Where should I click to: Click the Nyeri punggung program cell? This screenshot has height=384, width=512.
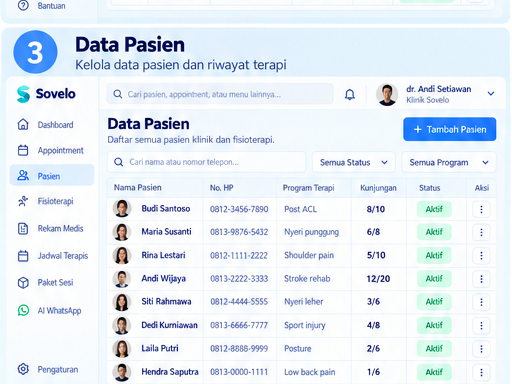point(311,232)
